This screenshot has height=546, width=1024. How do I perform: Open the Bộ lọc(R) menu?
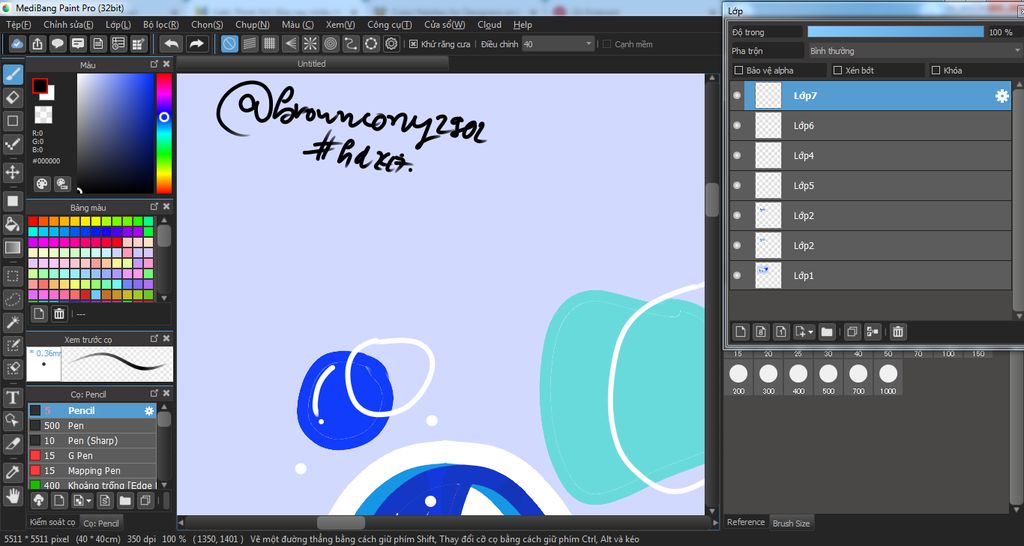click(x=161, y=24)
